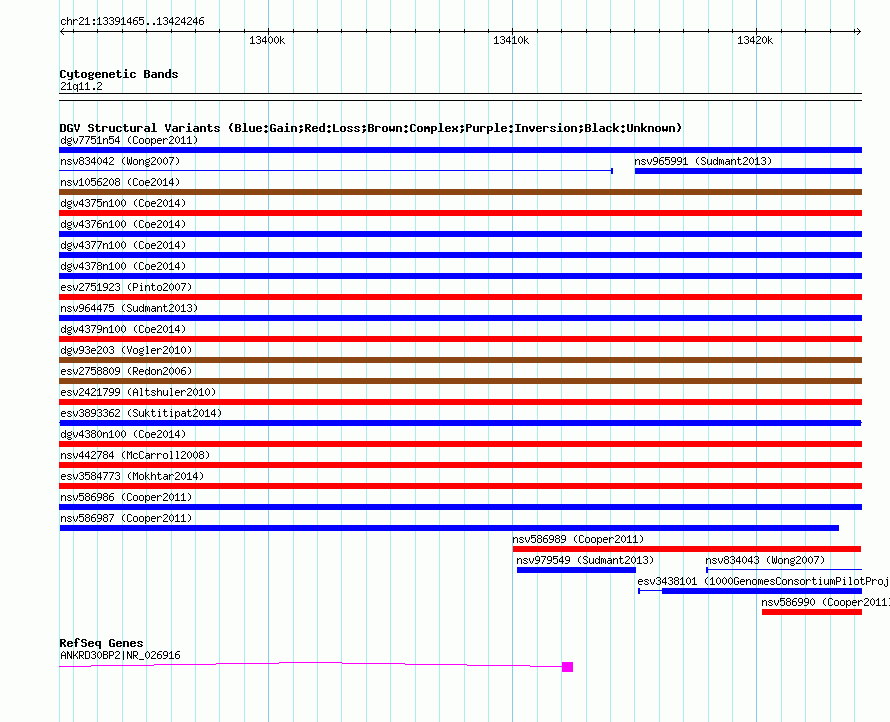Click the chr21:13391465..13424246 coordinate label

[132, 21]
